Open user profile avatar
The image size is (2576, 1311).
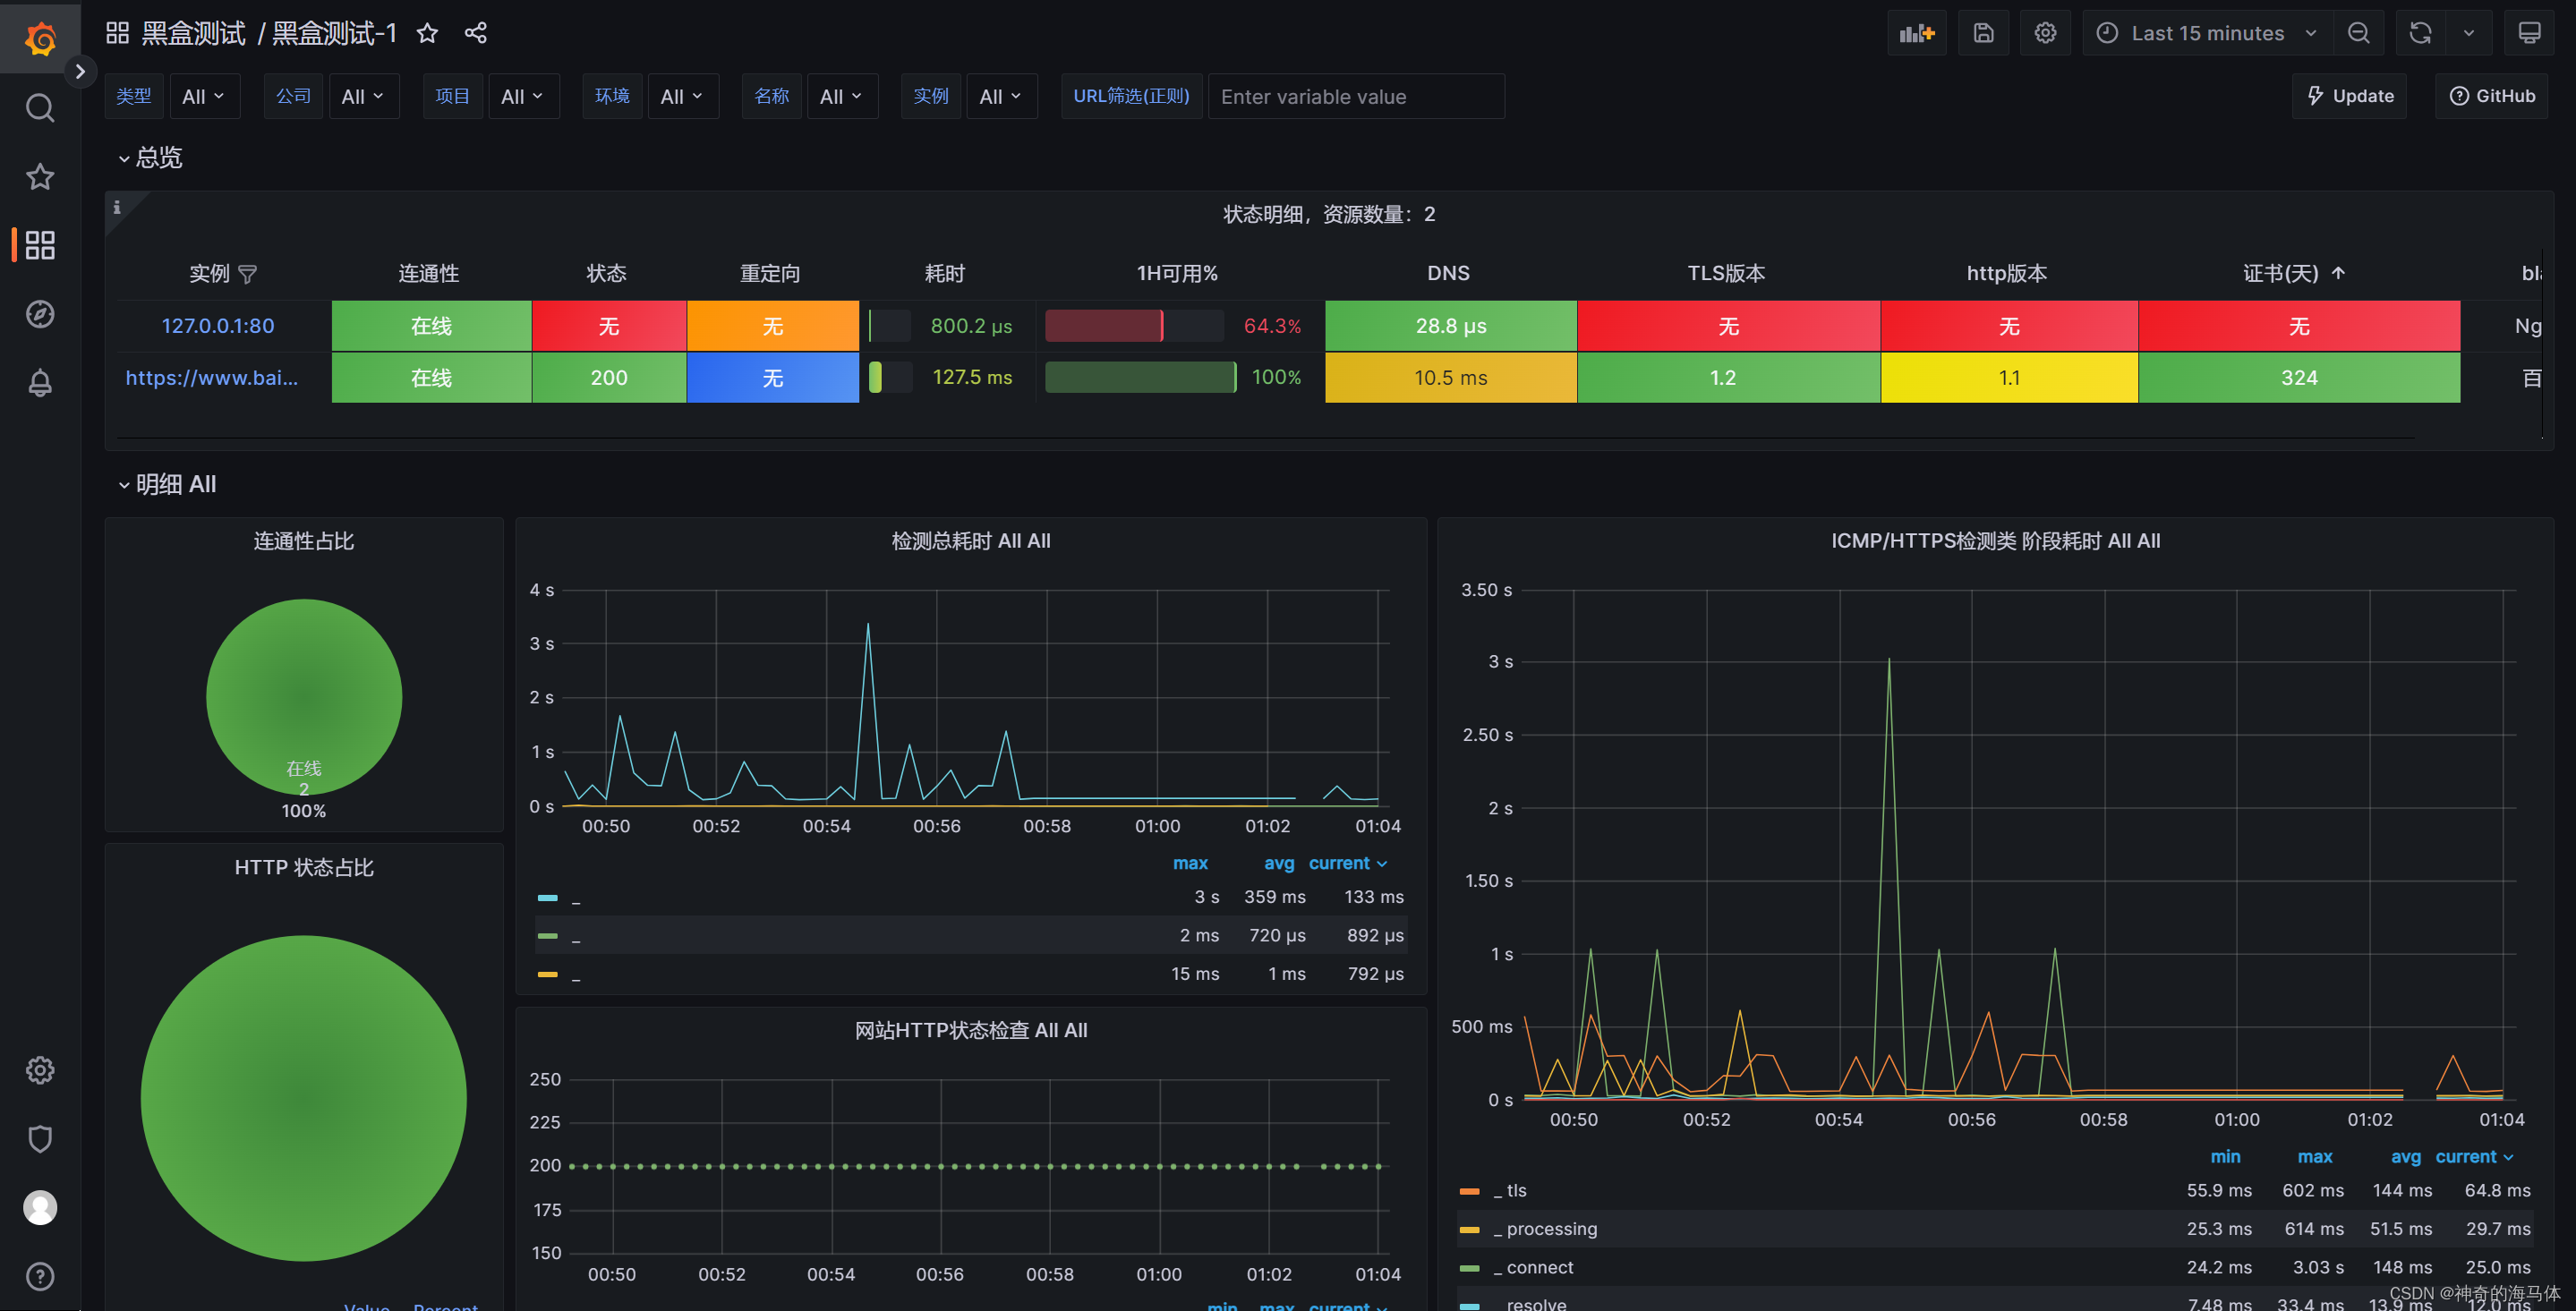(x=40, y=1208)
